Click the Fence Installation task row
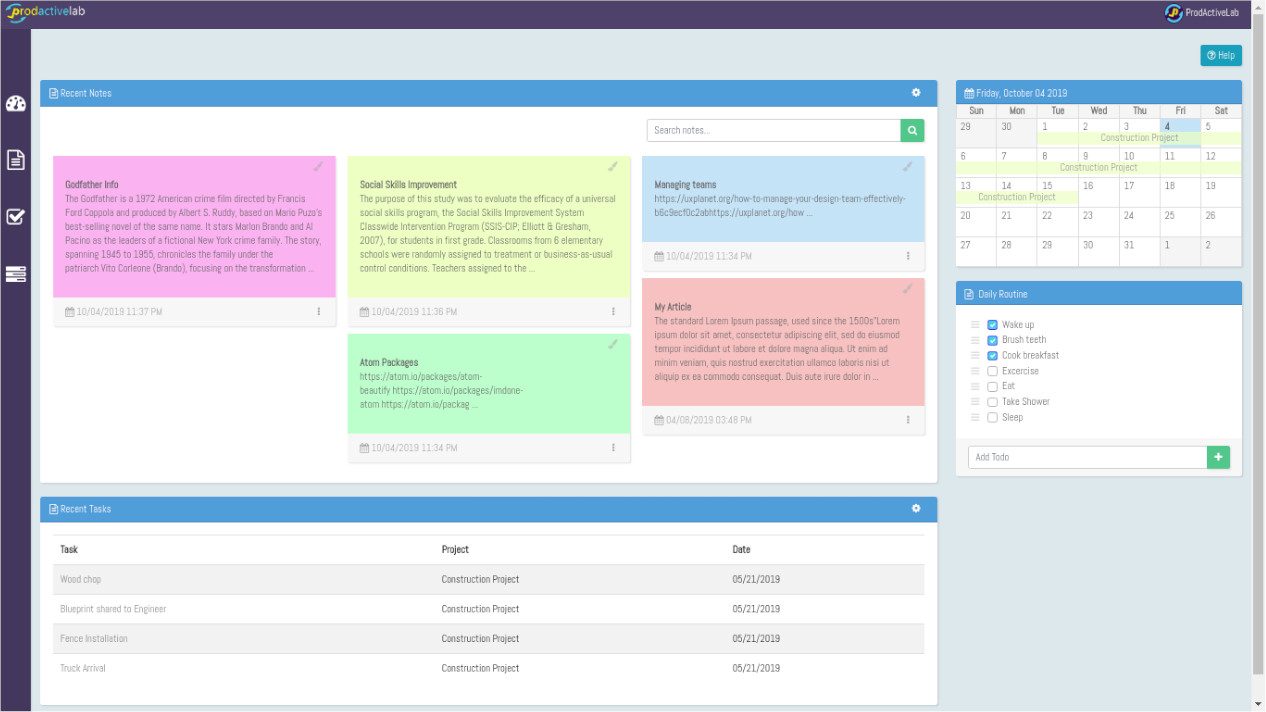The height and width of the screenshot is (712, 1266). click(x=489, y=638)
